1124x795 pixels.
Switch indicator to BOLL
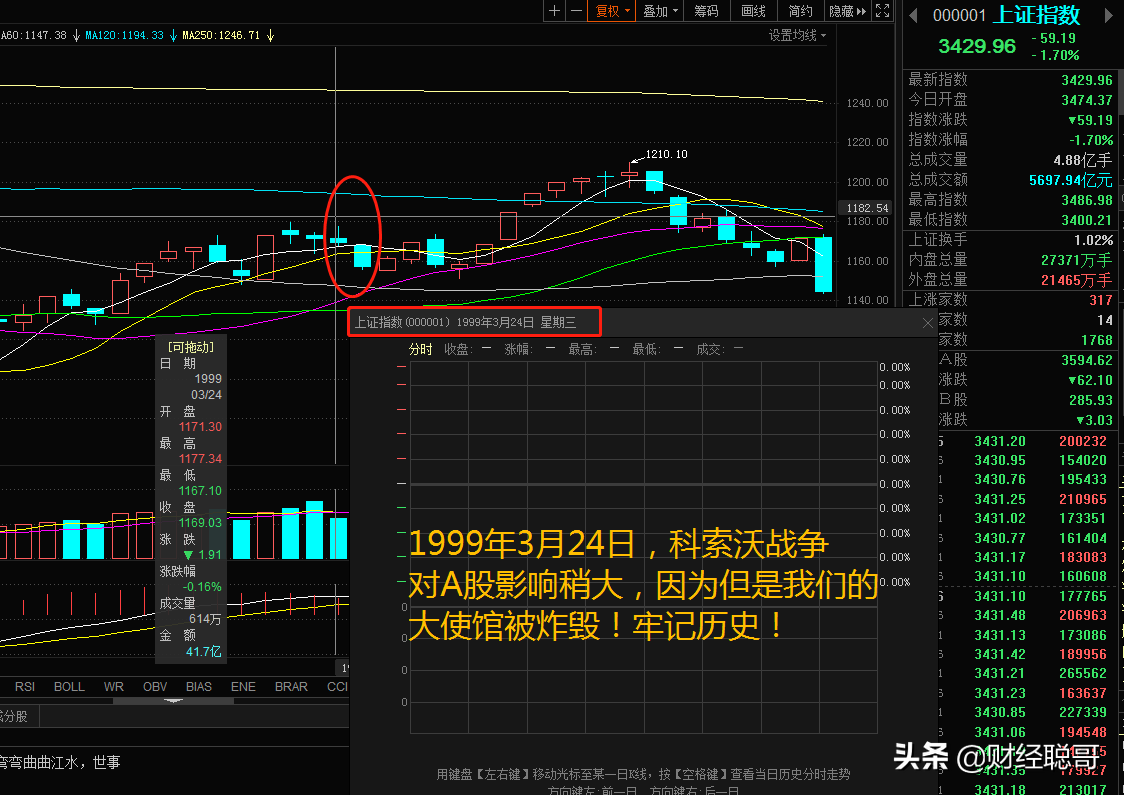click(70, 686)
